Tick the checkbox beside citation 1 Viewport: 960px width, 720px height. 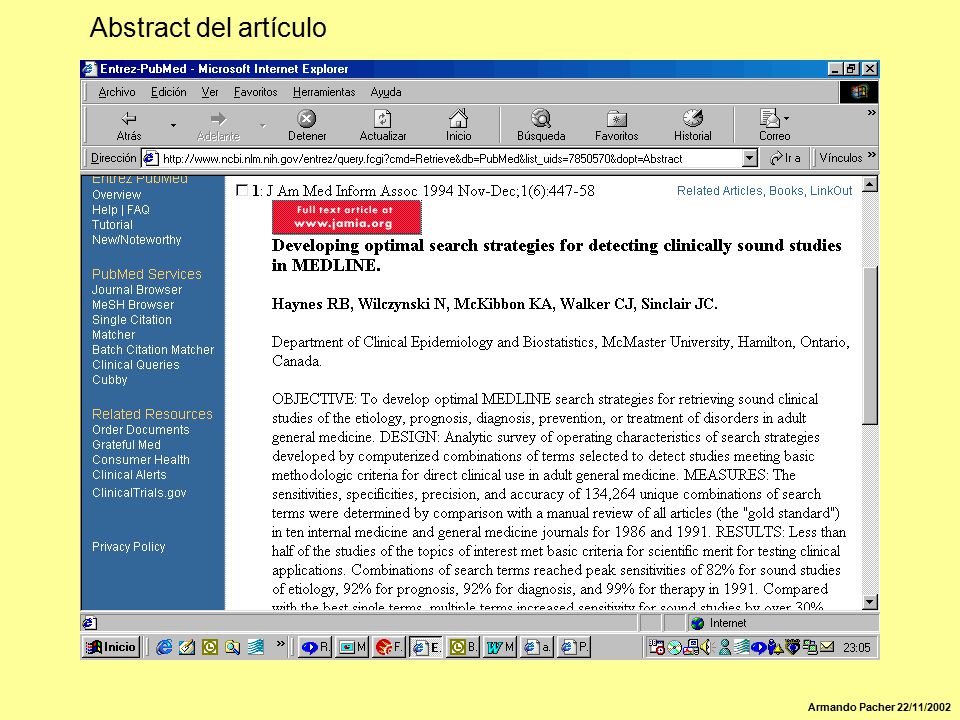(x=242, y=190)
